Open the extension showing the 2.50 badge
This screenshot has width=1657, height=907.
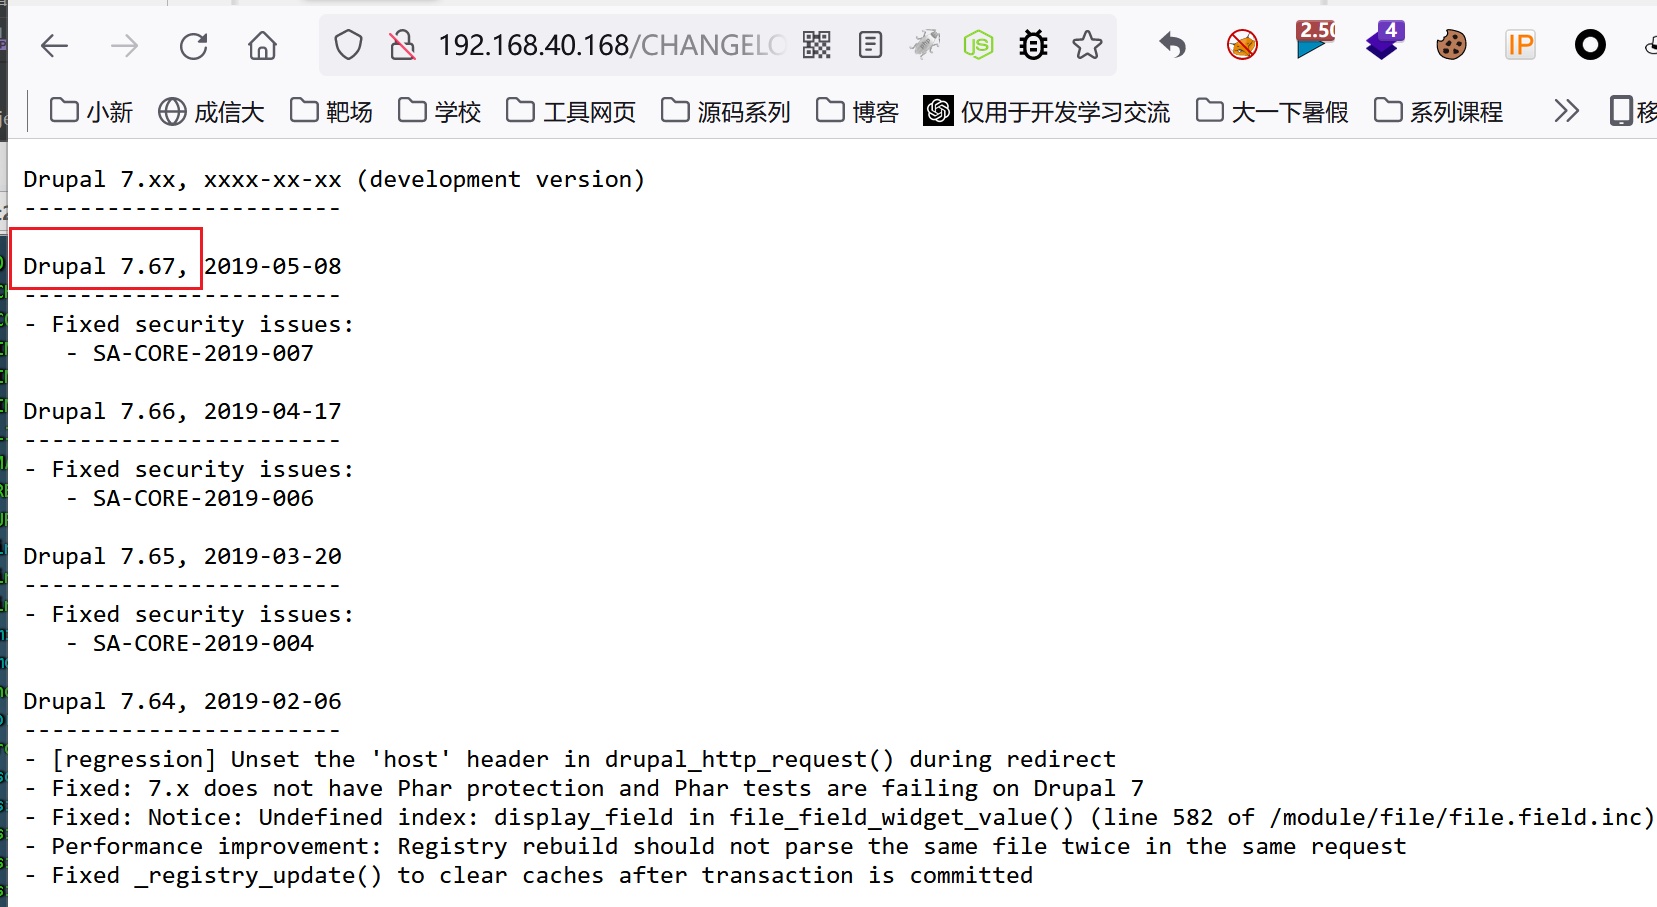[1315, 41]
